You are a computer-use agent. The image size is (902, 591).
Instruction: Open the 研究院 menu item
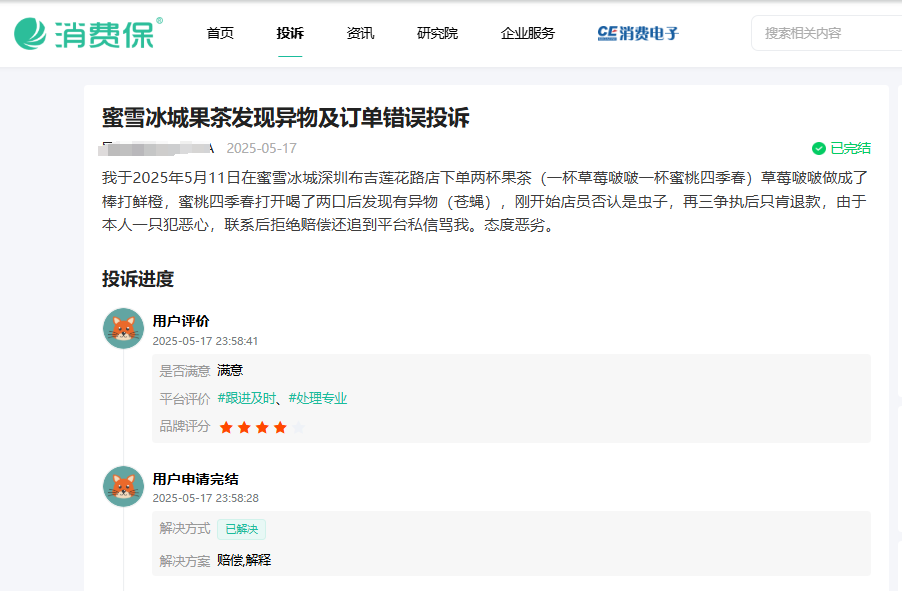(437, 33)
